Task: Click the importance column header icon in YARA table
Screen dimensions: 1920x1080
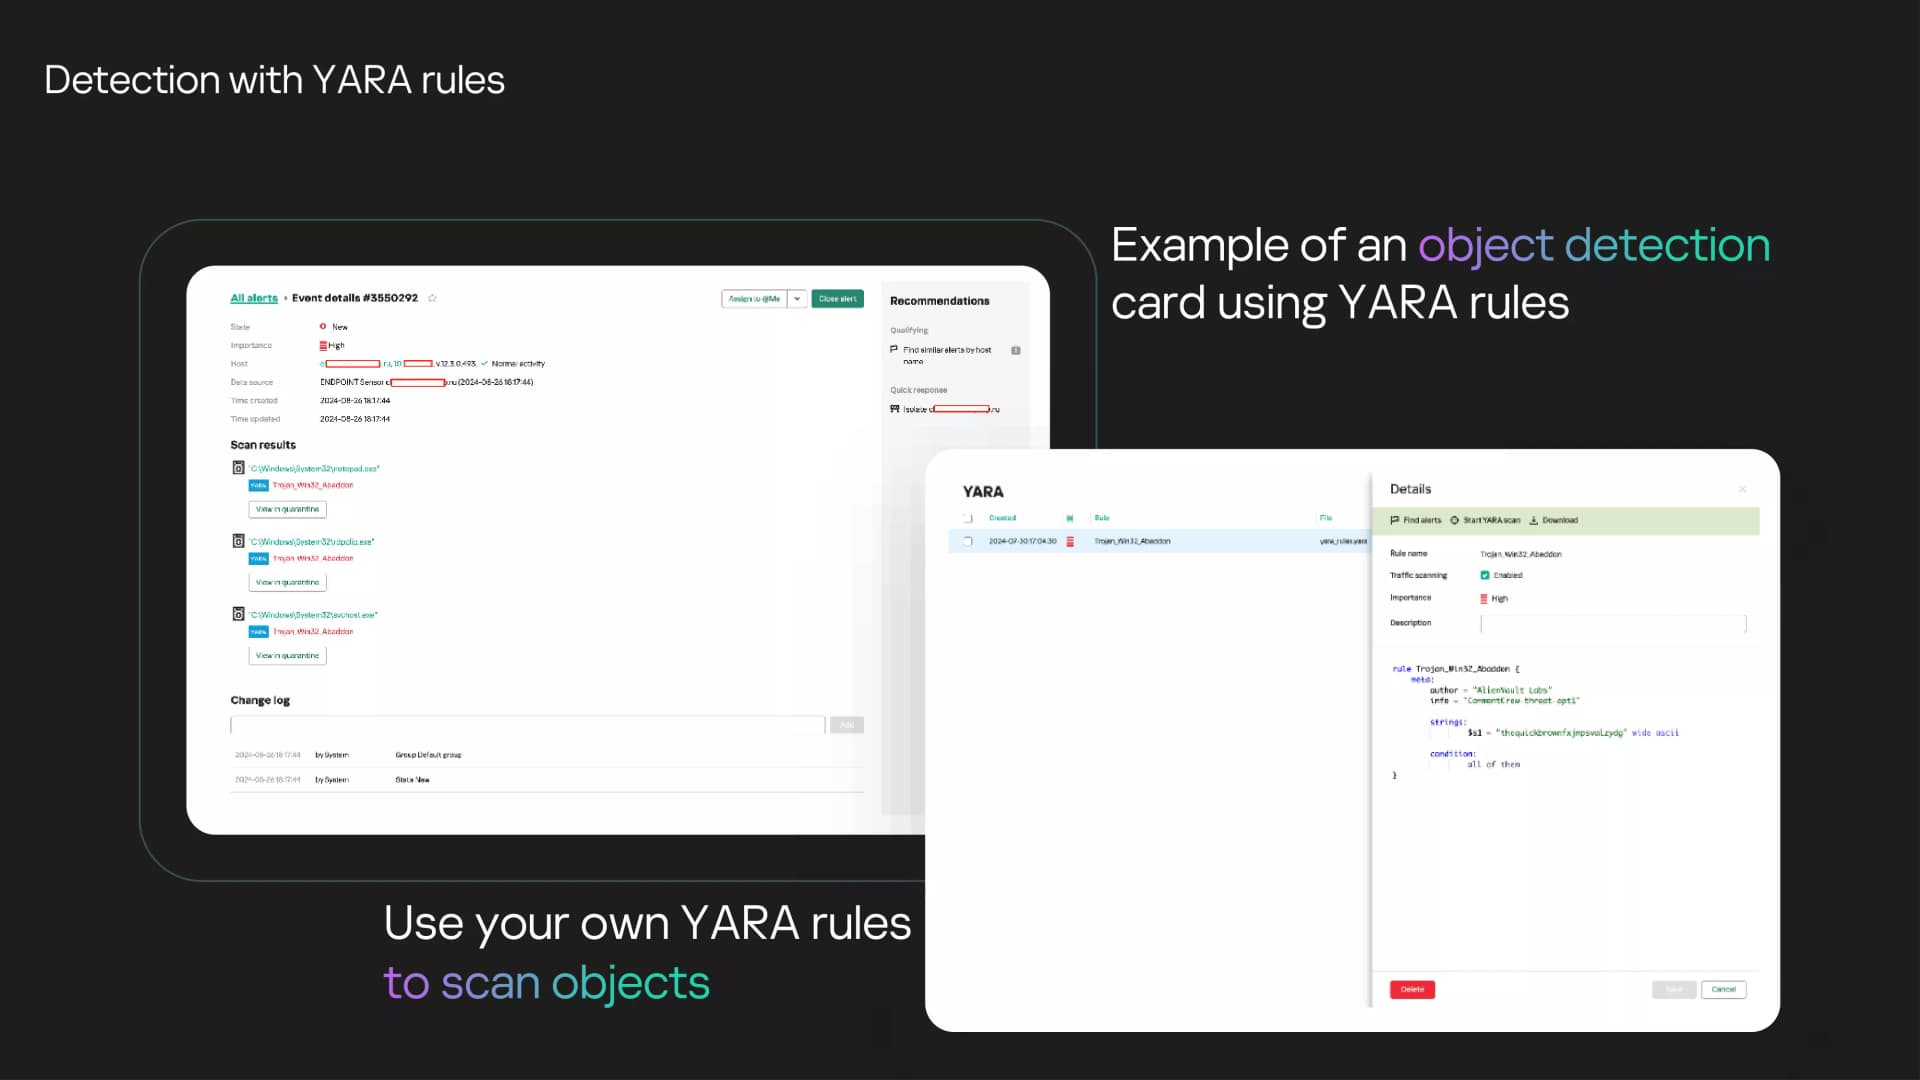Action: pos(1070,518)
